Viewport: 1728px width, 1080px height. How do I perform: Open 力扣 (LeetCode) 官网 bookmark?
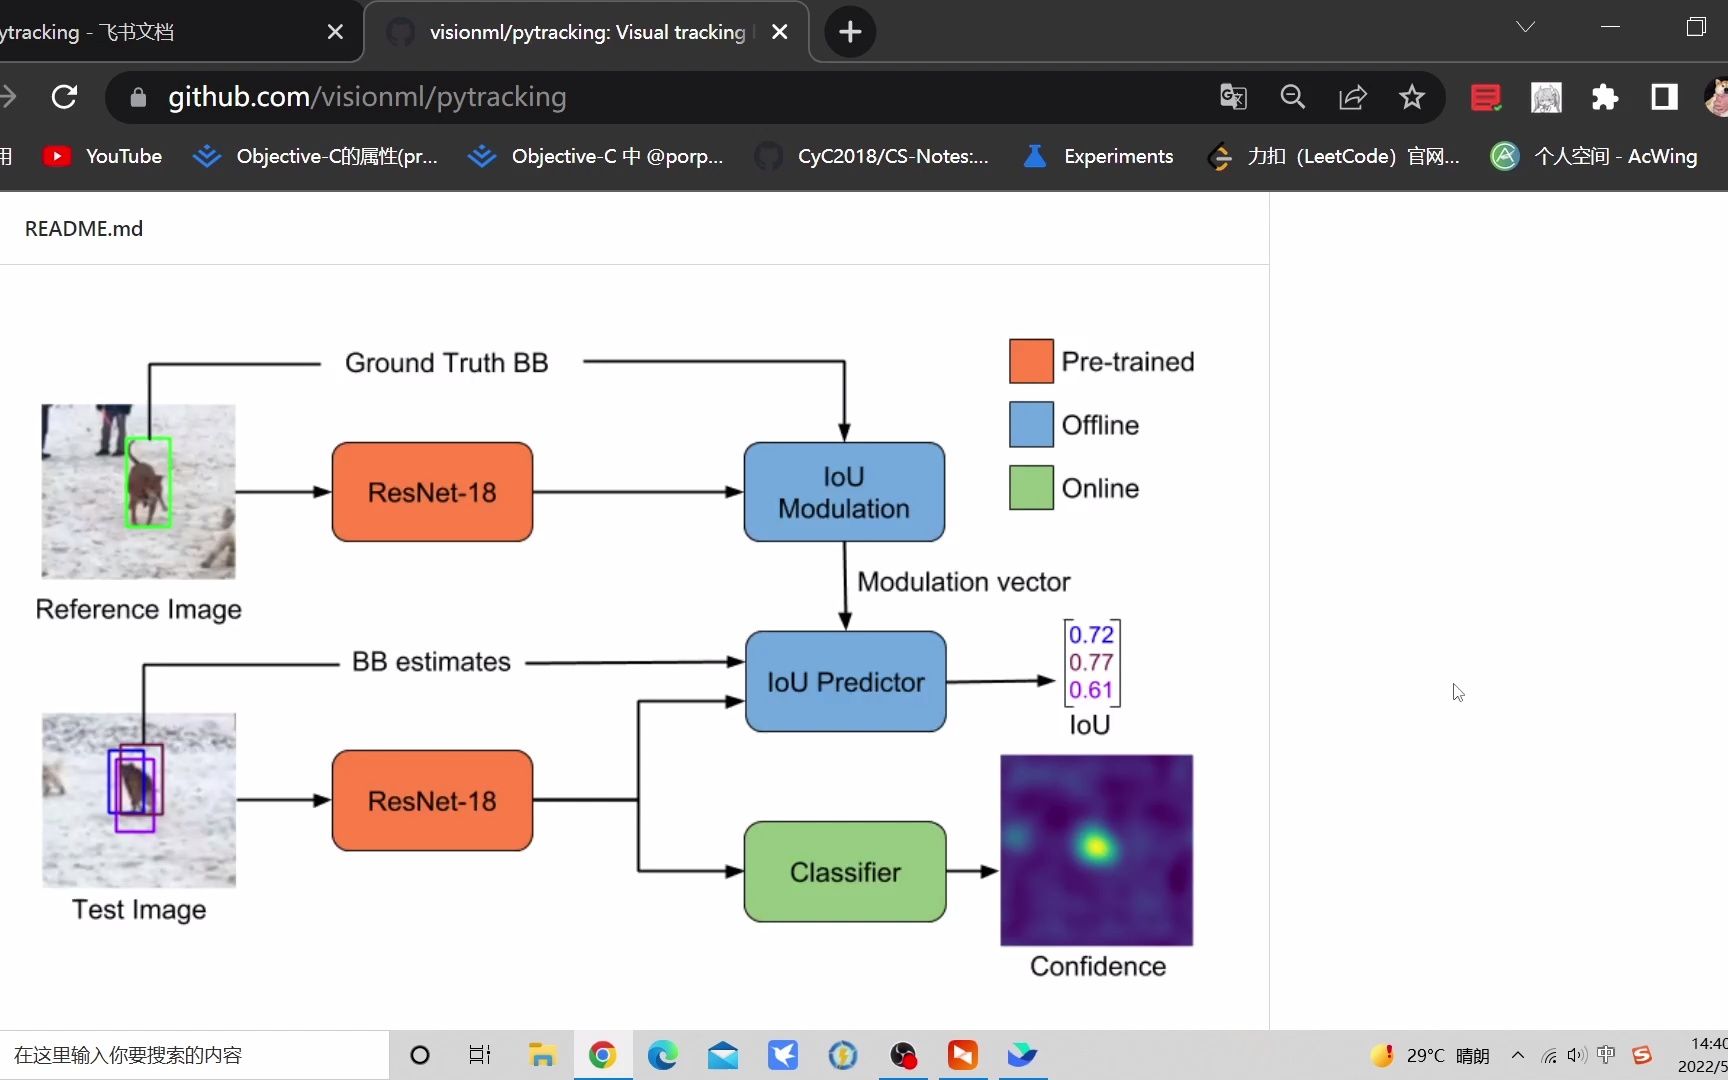pos(1333,156)
